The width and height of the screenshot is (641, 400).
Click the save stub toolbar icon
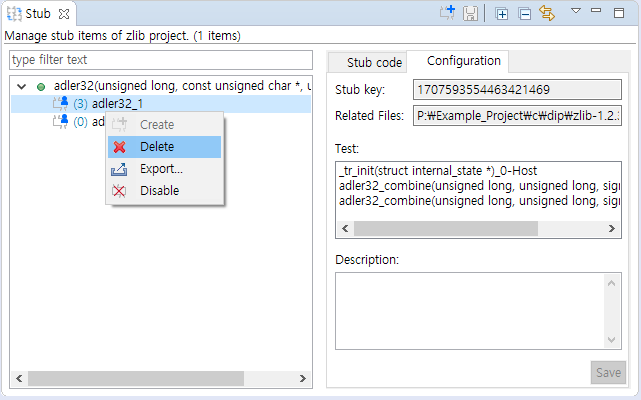tap(470, 13)
